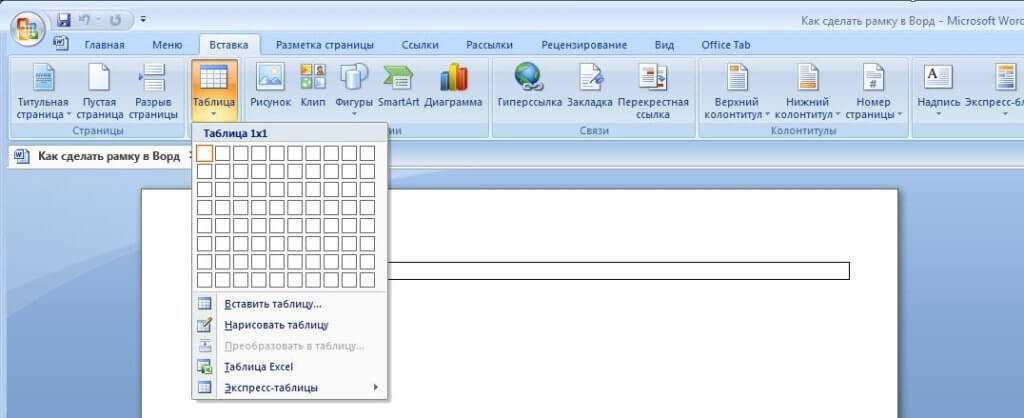Image resolution: width=1024 pixels, height=418 pixels.
Task: Select the top-left 1x1 grid cell
Action: 204,153
